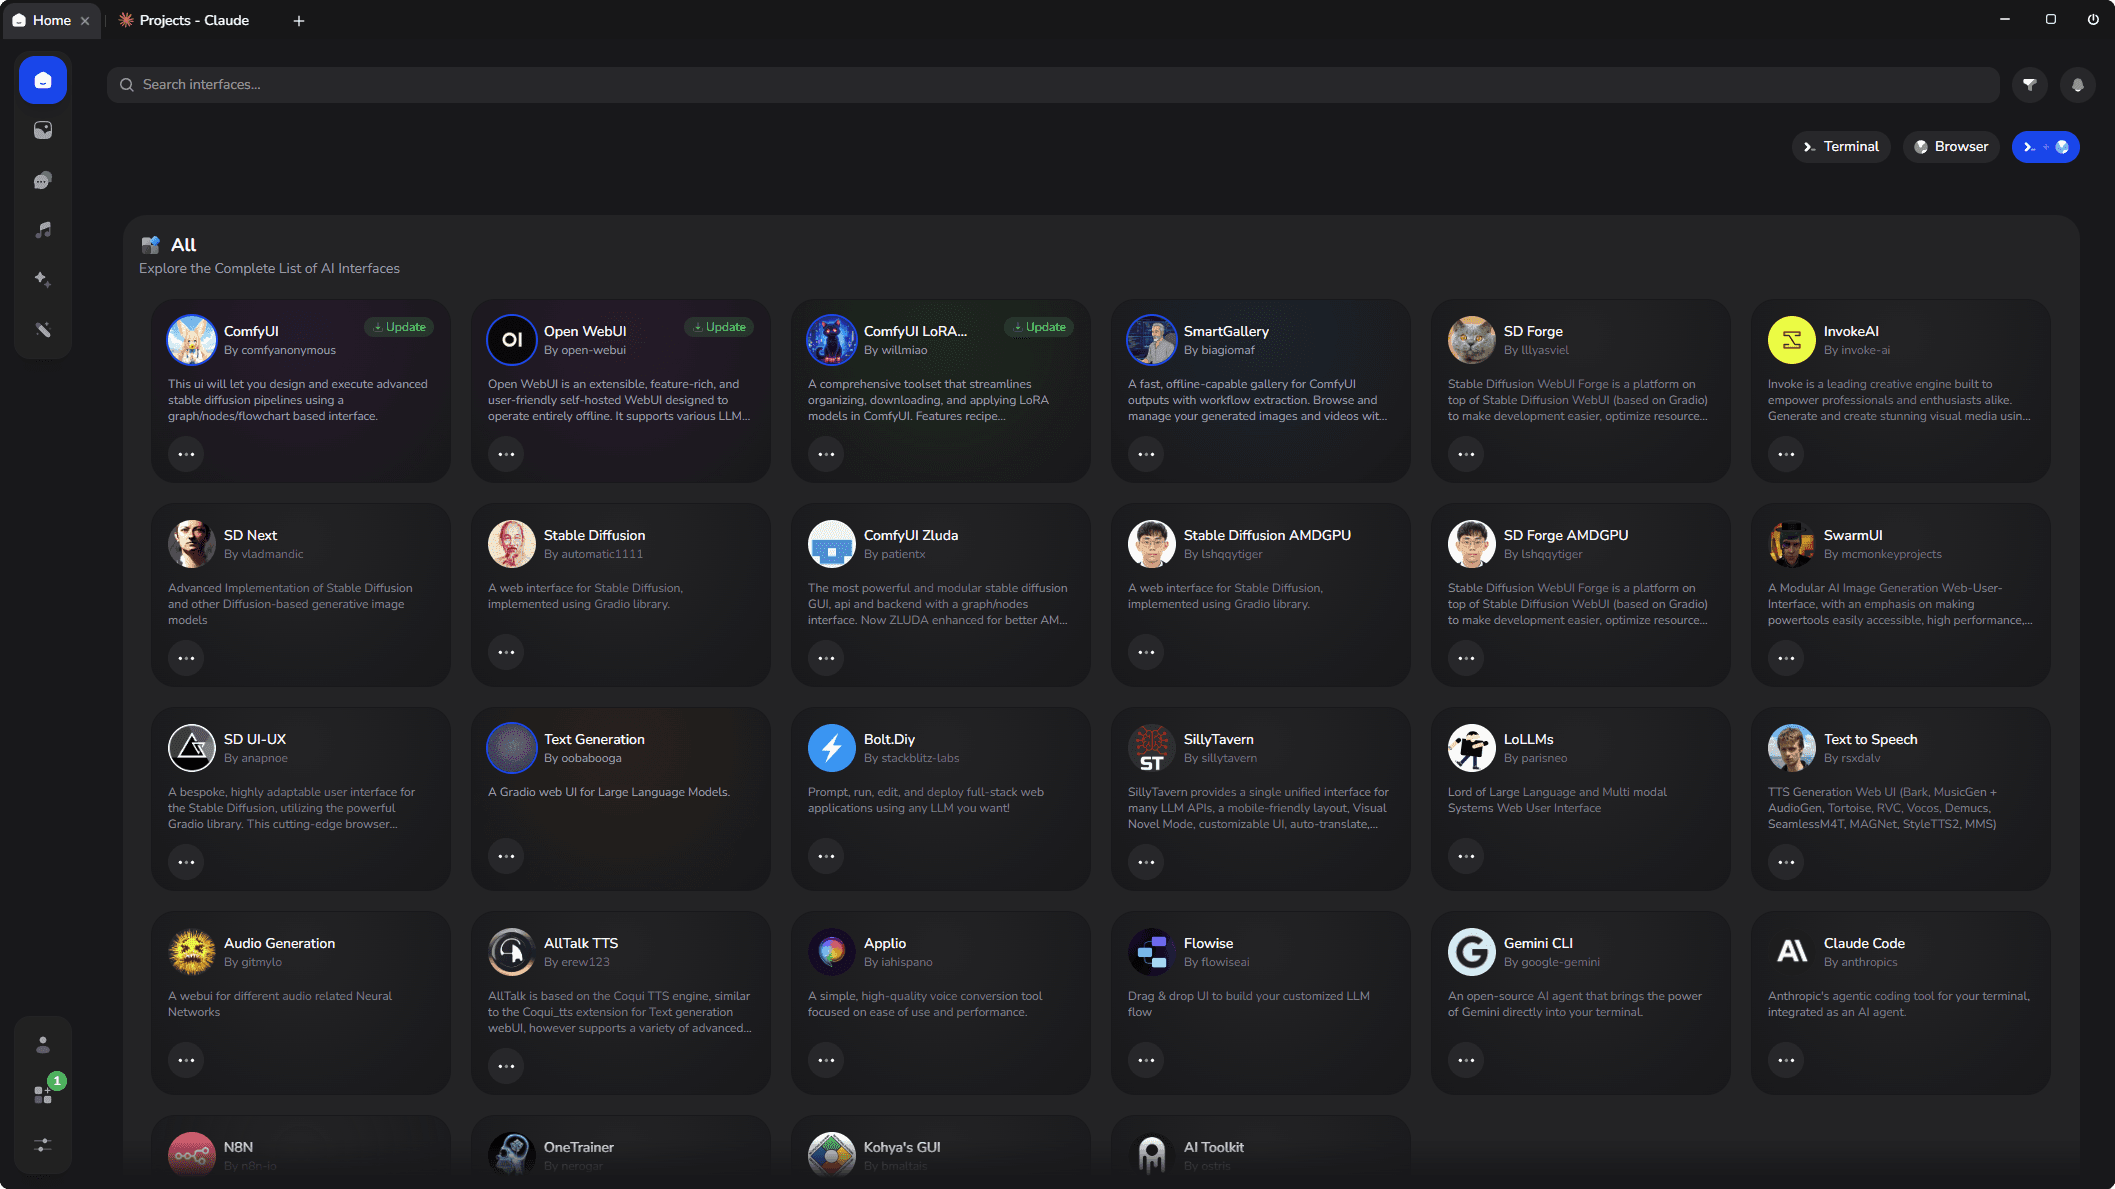The height and width of the screenshot is (1189, 2115).
Task: Click Update badge on ComfyUI LoRA card
Action: (1039, 327)
